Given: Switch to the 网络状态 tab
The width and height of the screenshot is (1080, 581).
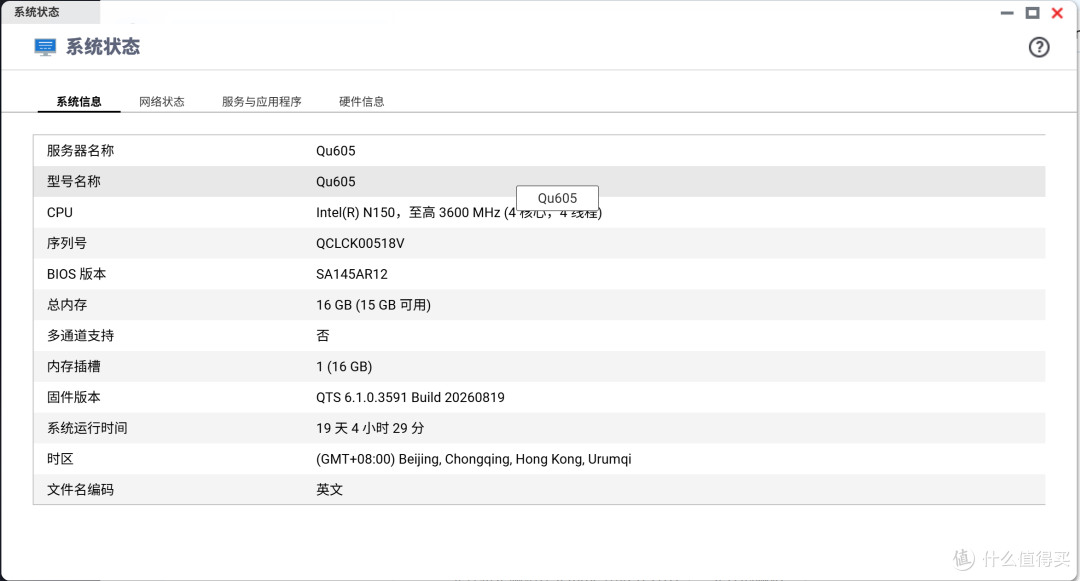Looking at the screenshot, I should [162, 101].
